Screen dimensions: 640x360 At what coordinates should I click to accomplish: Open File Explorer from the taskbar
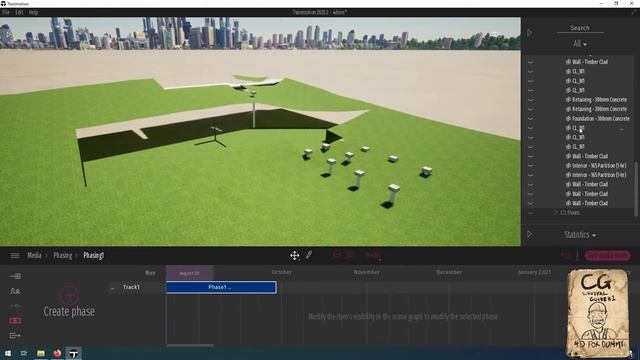click(41, 353)
